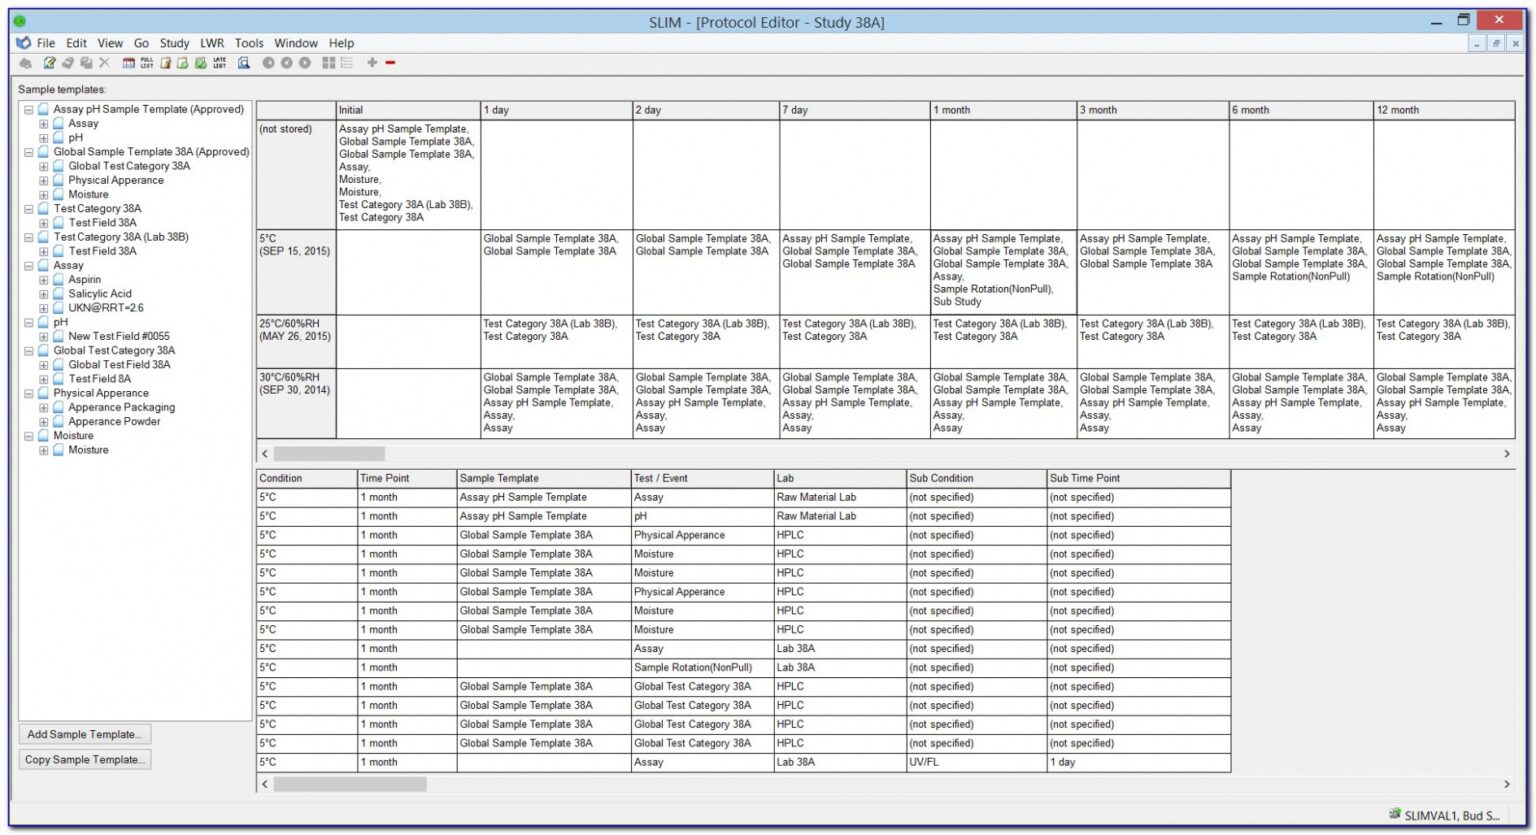Click the red minus remove toolbar icon
The height and width of the screenshot is (835, 1536).
point(390,62)
